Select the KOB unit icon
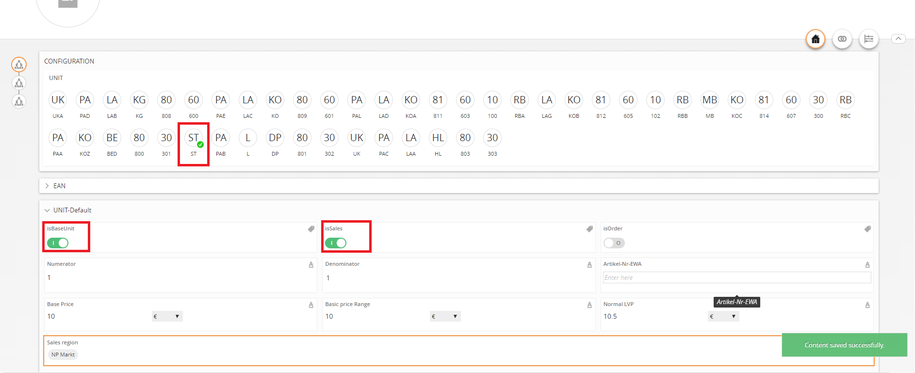This screenshot has width=915, height=373. [x=574, y=100]
